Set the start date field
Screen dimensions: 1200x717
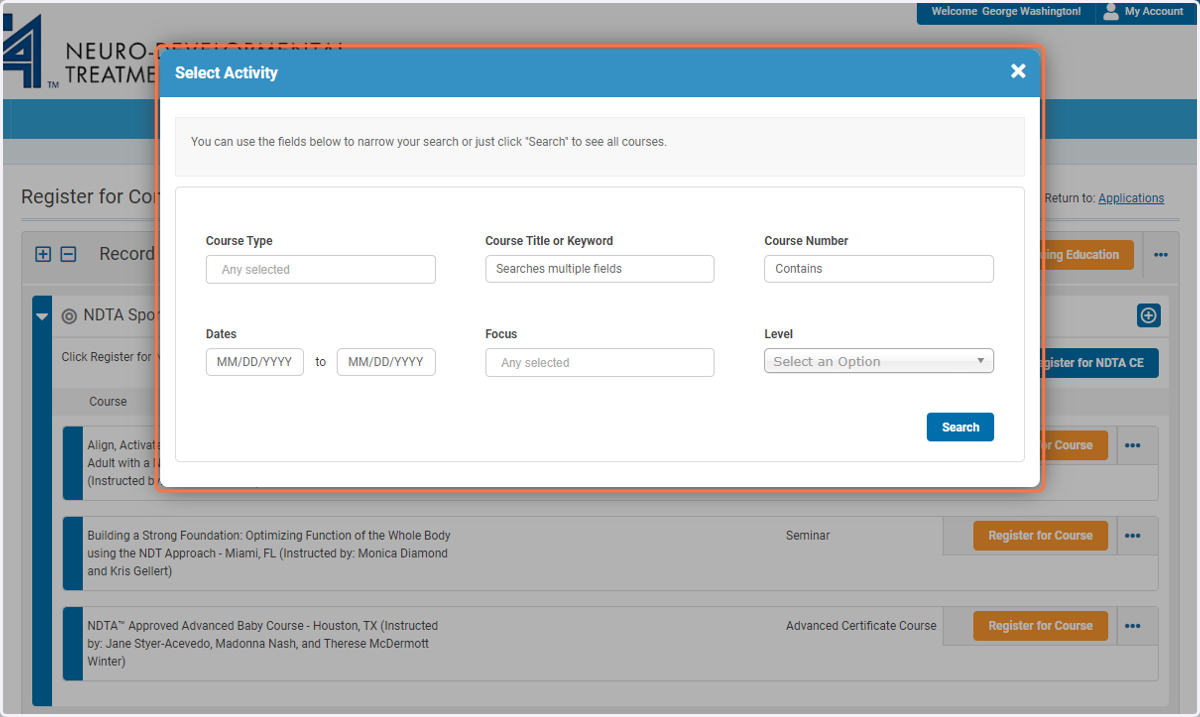click(255, 362)
